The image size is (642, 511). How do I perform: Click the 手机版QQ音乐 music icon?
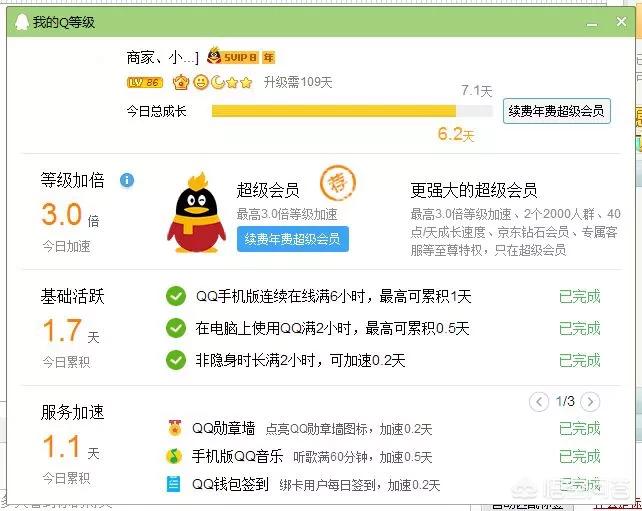coord(174,456)
